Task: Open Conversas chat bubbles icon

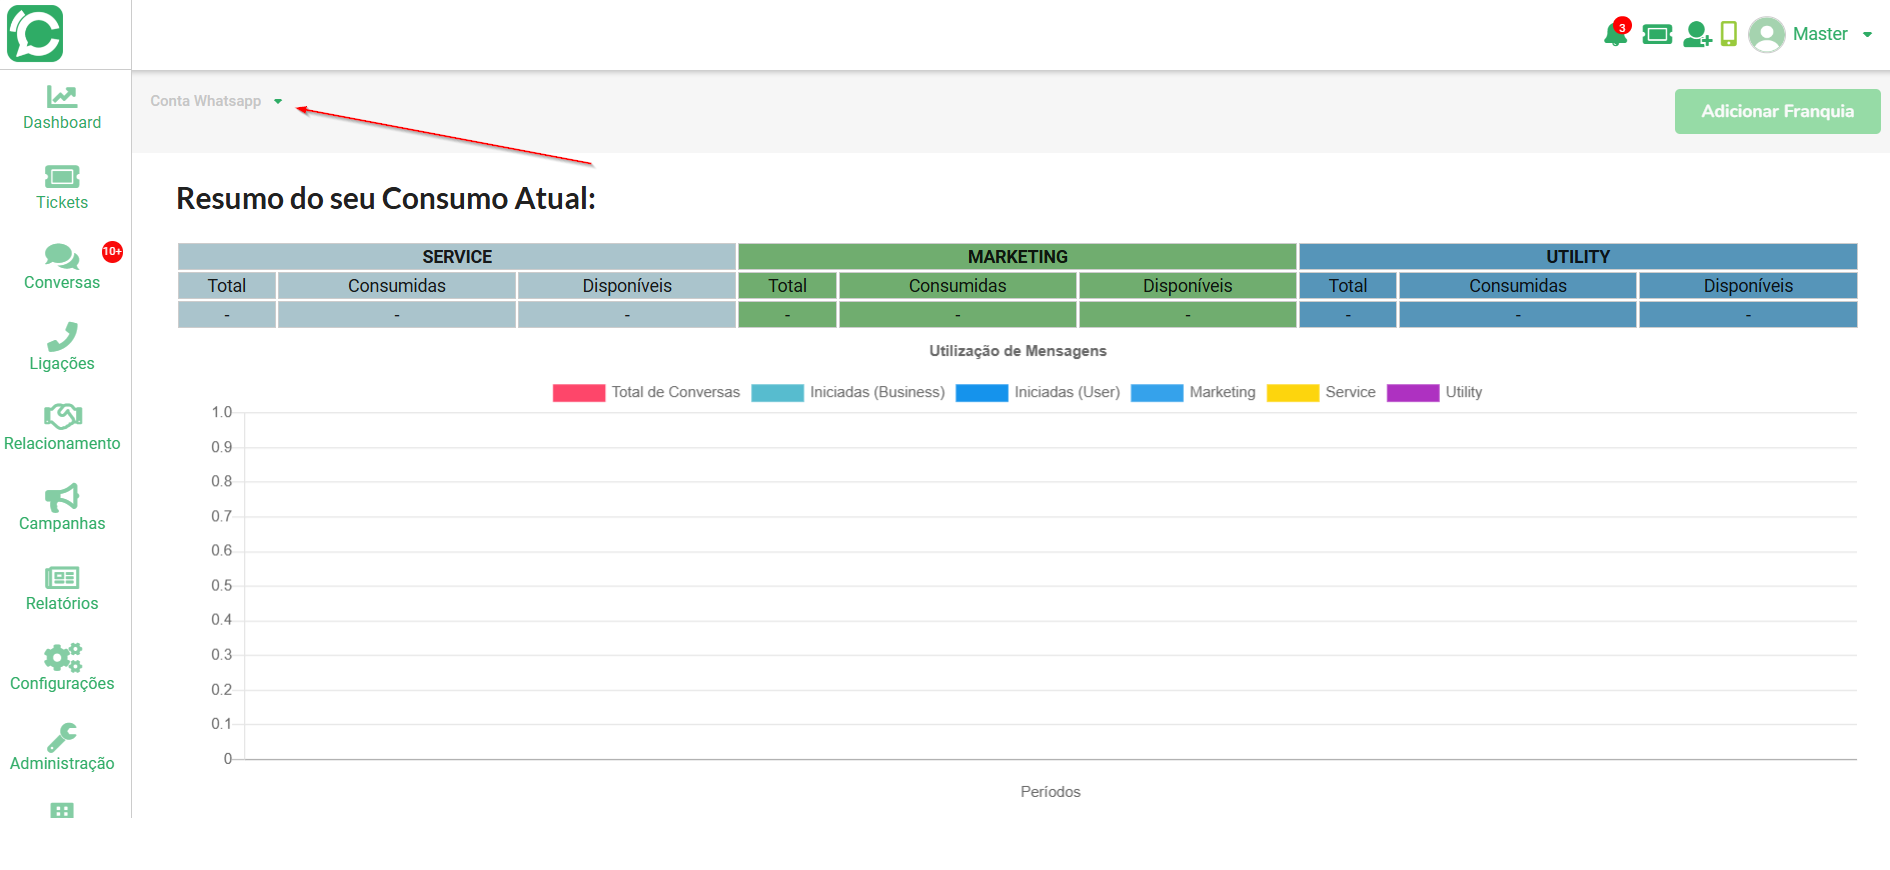Action: [x=62, y=257]
